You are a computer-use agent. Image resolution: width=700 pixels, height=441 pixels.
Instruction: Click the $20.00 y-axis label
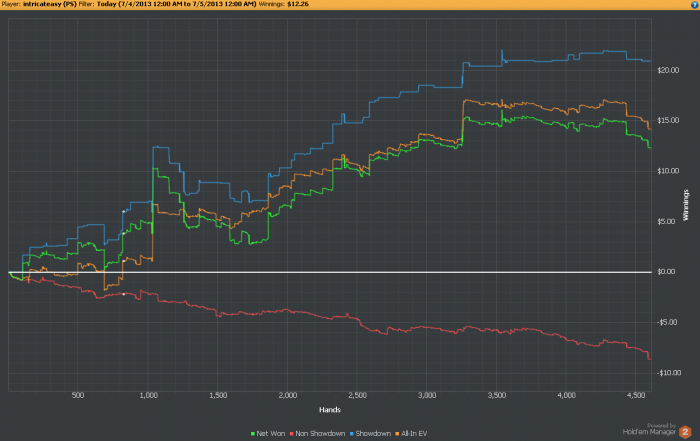pos(668,70)
